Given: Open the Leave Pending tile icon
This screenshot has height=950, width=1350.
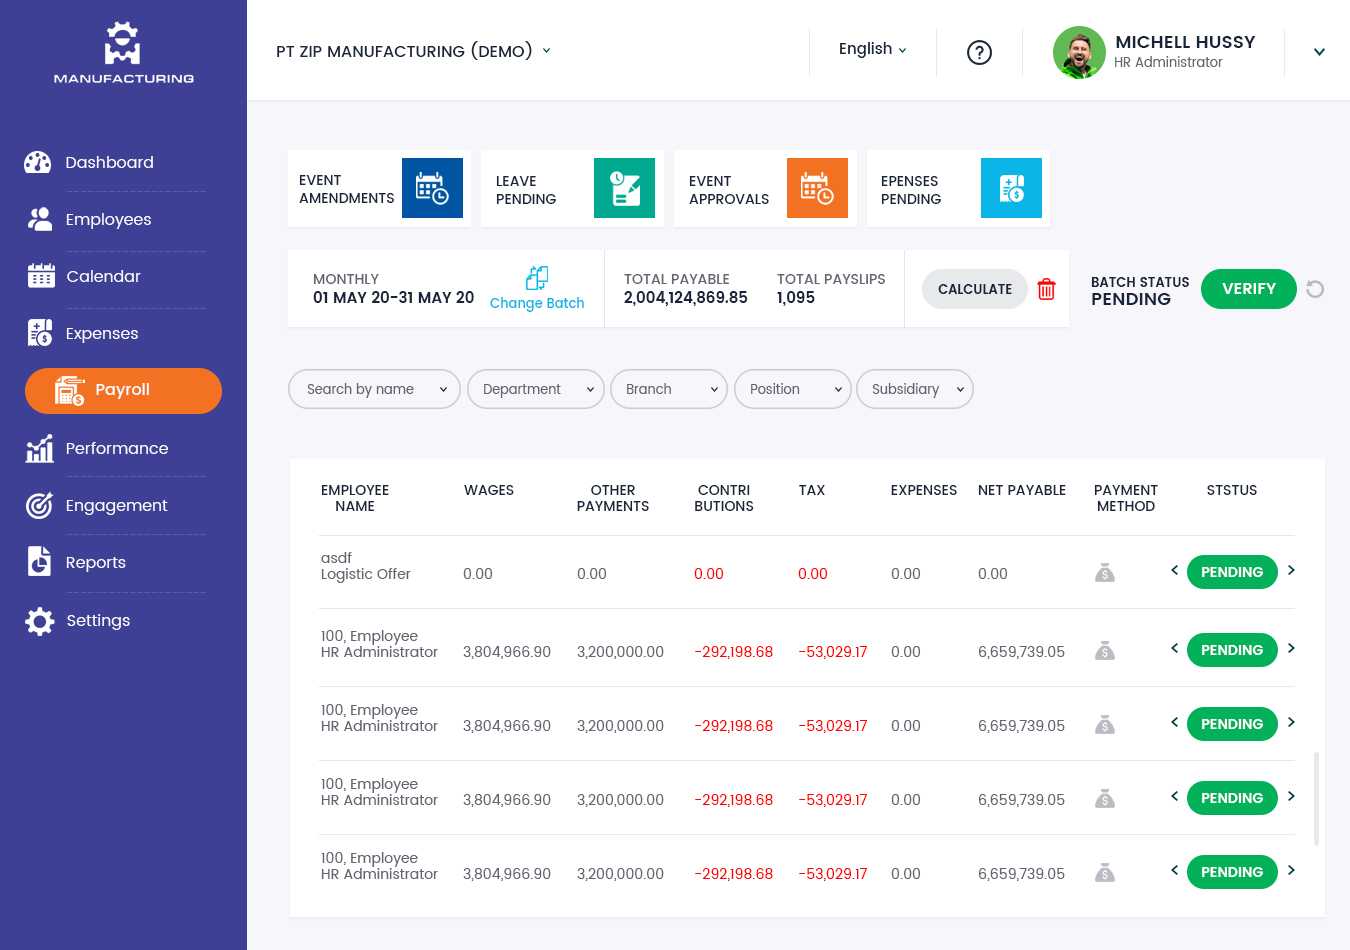Looking at the screenshot, I should (x=624, y=188).
